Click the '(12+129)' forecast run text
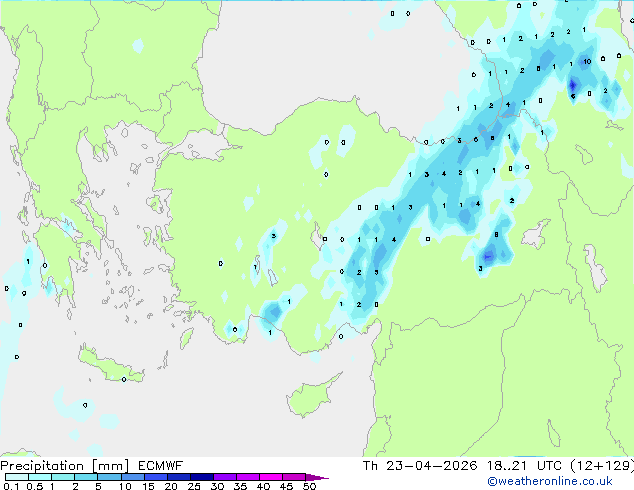This screenshot has height=490, width=634. click(x=602, y=466)
